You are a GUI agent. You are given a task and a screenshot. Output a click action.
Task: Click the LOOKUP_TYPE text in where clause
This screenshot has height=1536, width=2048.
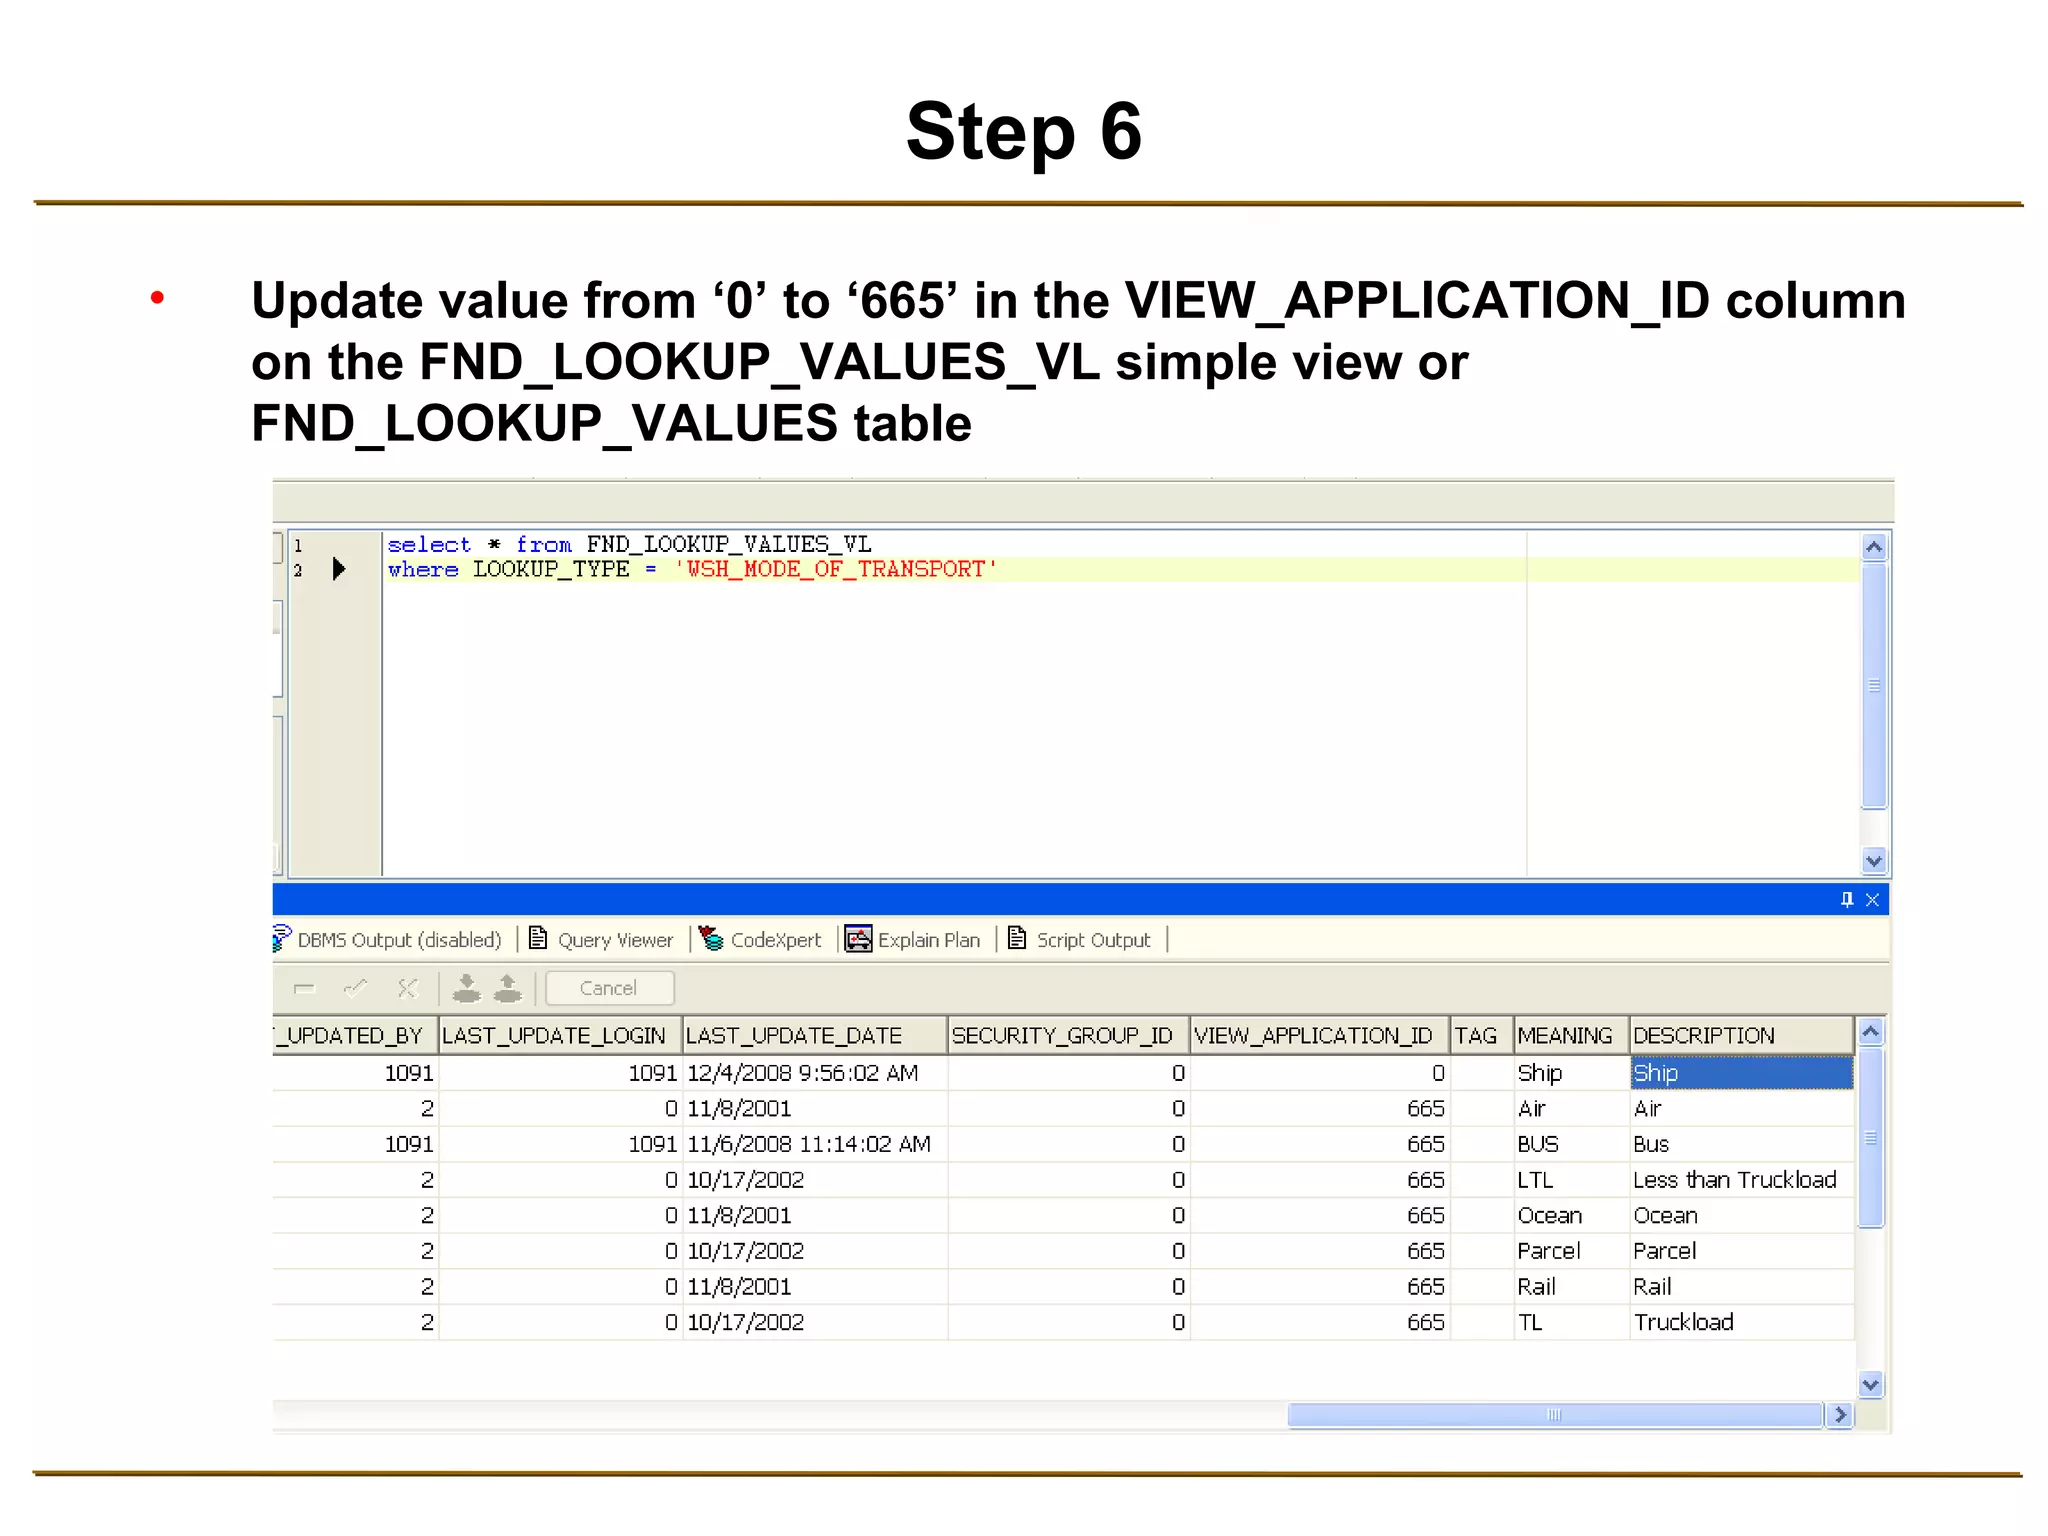552,569
